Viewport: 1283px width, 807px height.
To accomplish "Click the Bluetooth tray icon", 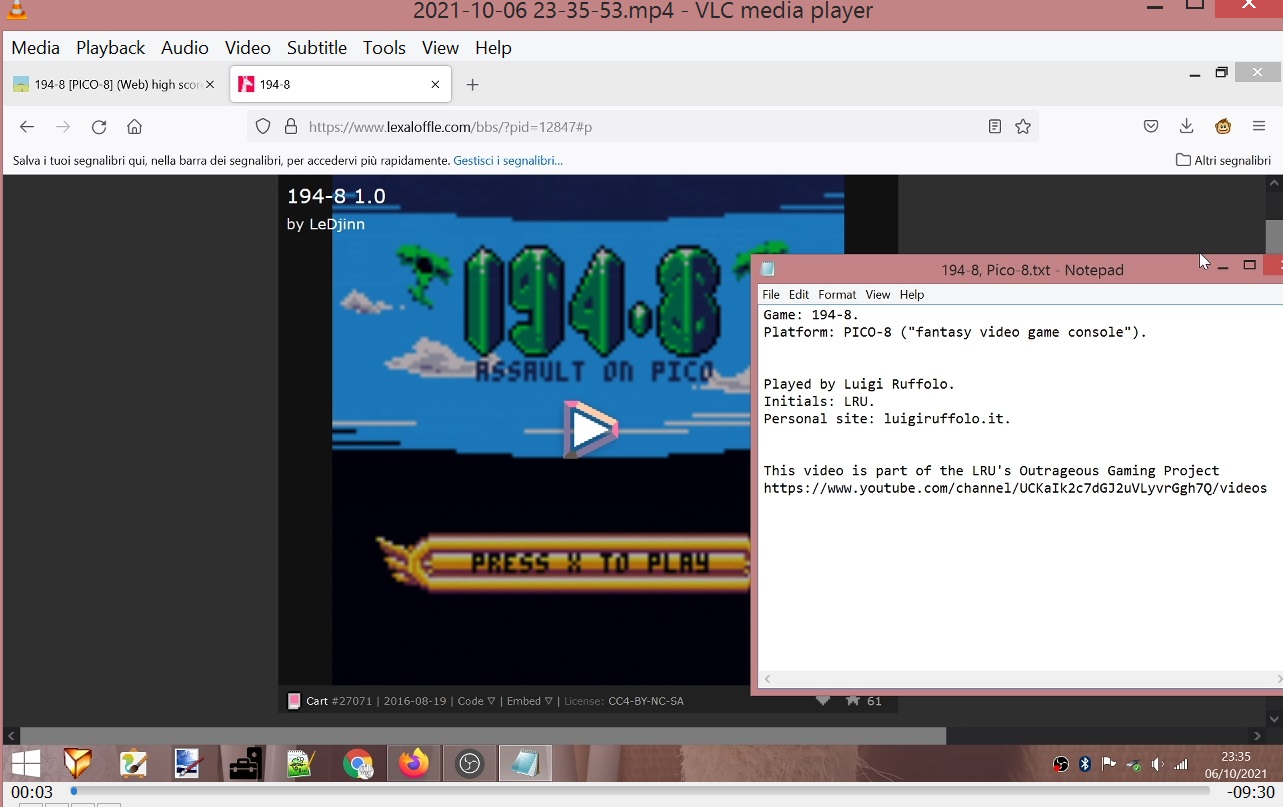I will point(1085,764).
